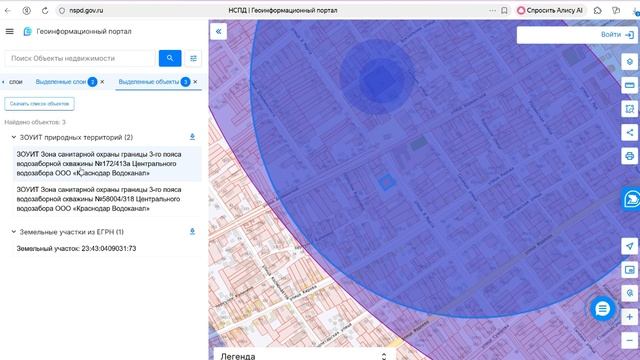This screenshot has height=360, width=640.
Task: Click the Геоинформационный портал logo icon
Action: [x=27, y=31]
